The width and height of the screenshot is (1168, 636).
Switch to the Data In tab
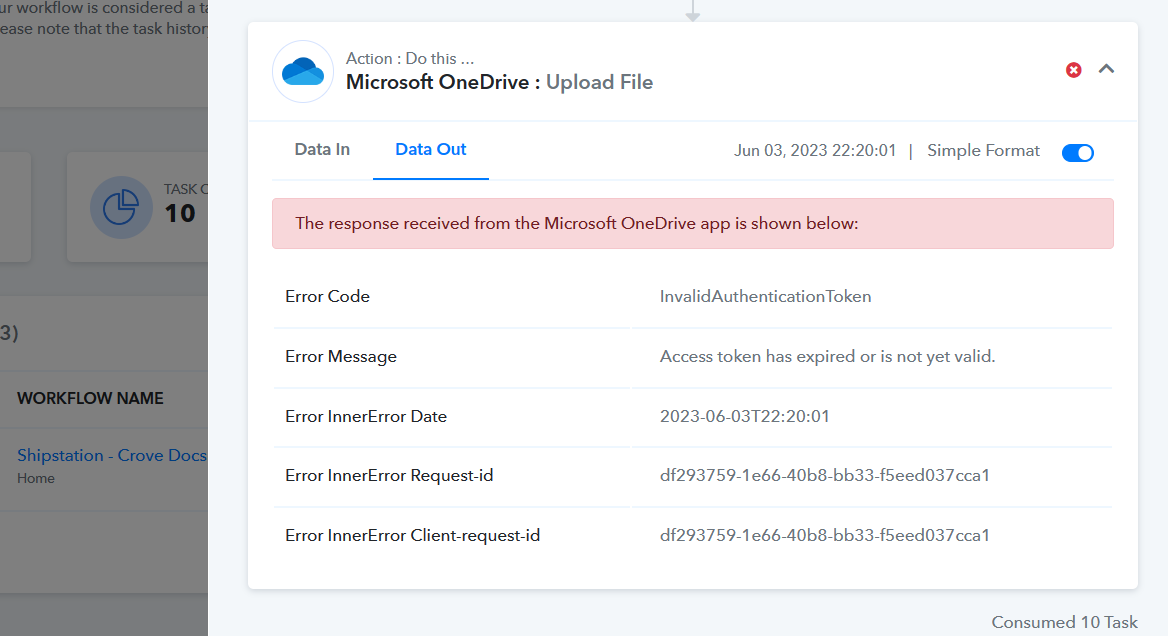pos(322,150)
